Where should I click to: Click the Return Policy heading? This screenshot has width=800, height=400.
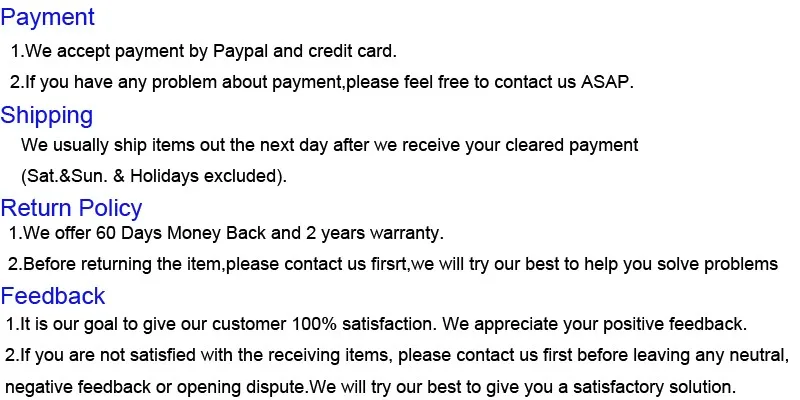tap(71, 208)
